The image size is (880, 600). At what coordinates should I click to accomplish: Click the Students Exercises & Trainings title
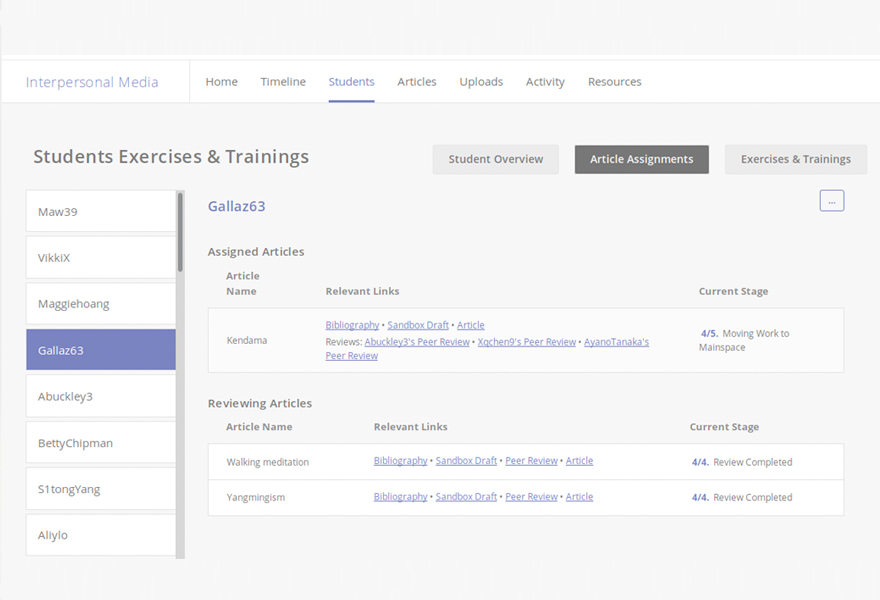pyautogui.click(x=171, y=157)
